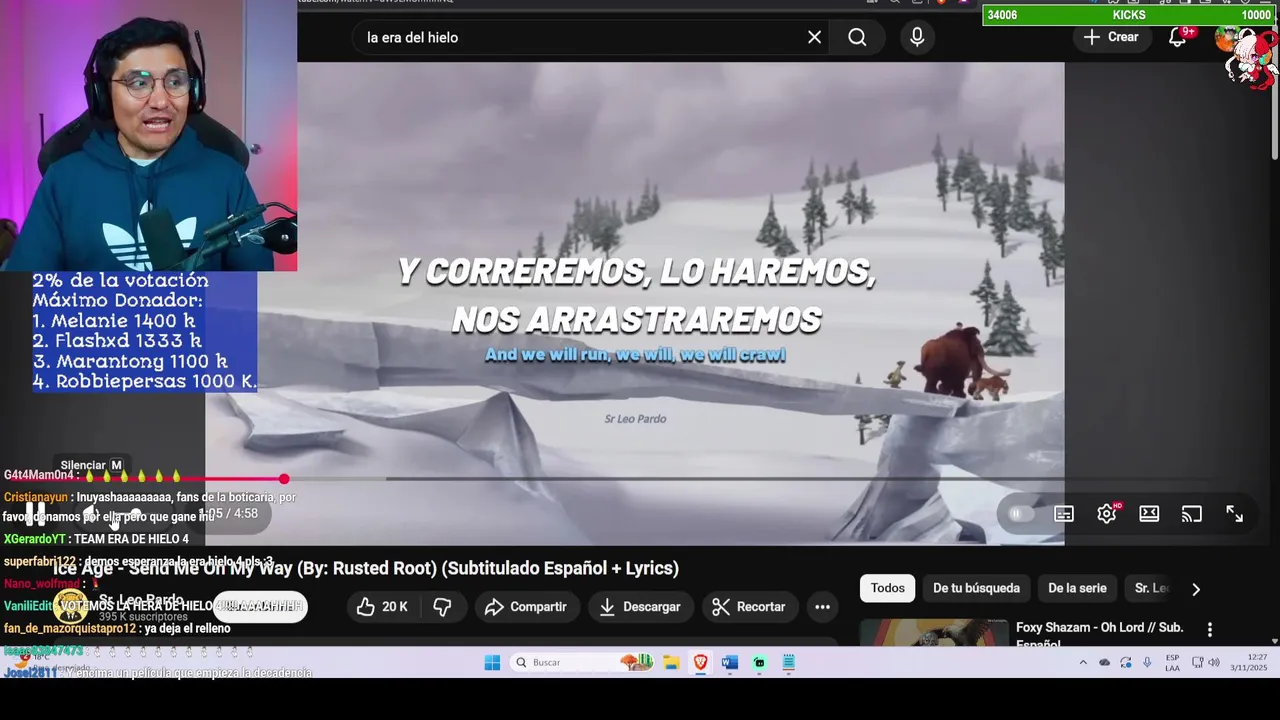The height and width of the screenshot is (720, 1280).
Task: Select the Todos filter chip
Action: (x=887, y=588)
